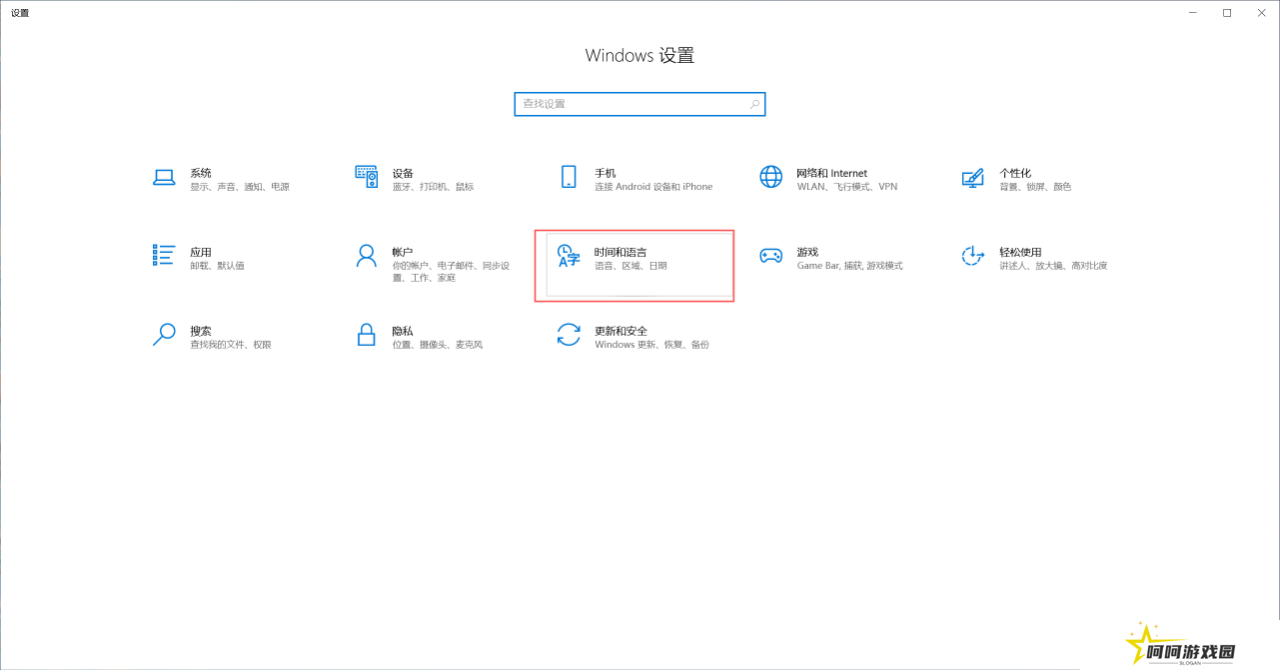Viewport: 1280px width, 670px height.
Task: Select the 手机 title label
Action: point(605,173)
